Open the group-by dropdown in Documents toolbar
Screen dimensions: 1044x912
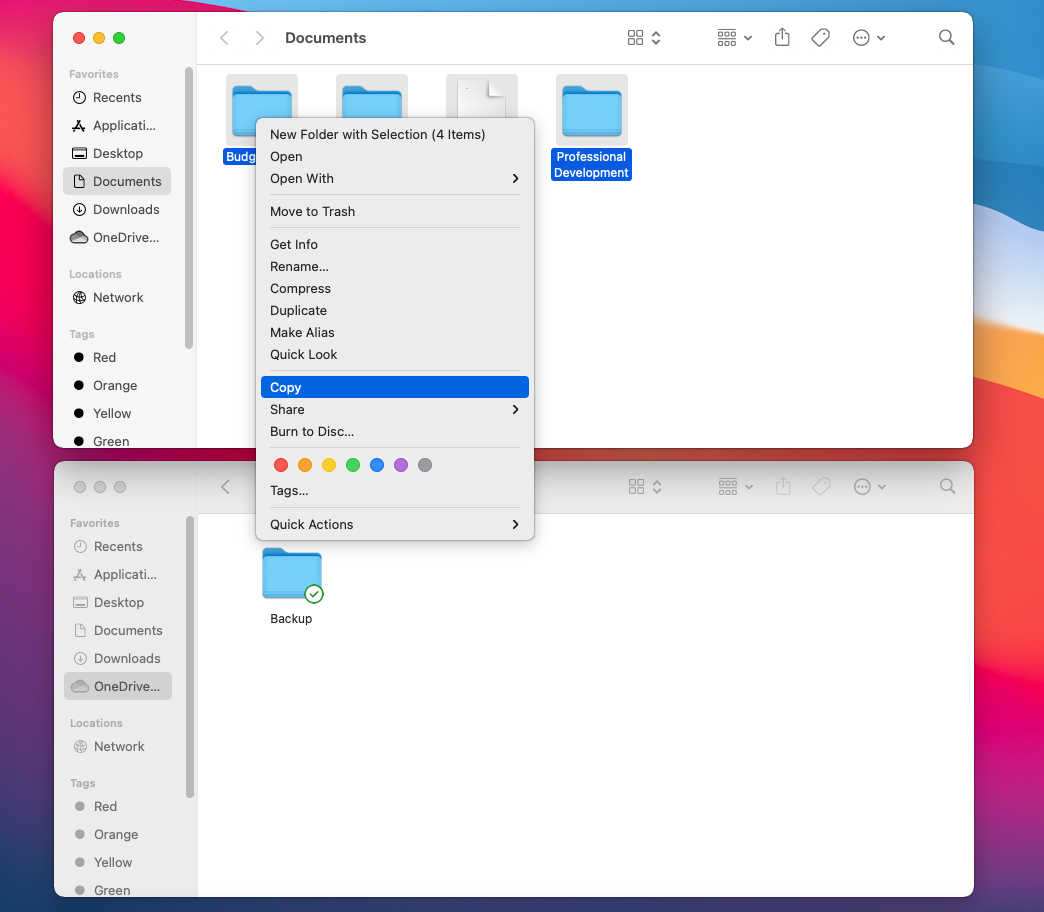[735, 38]
